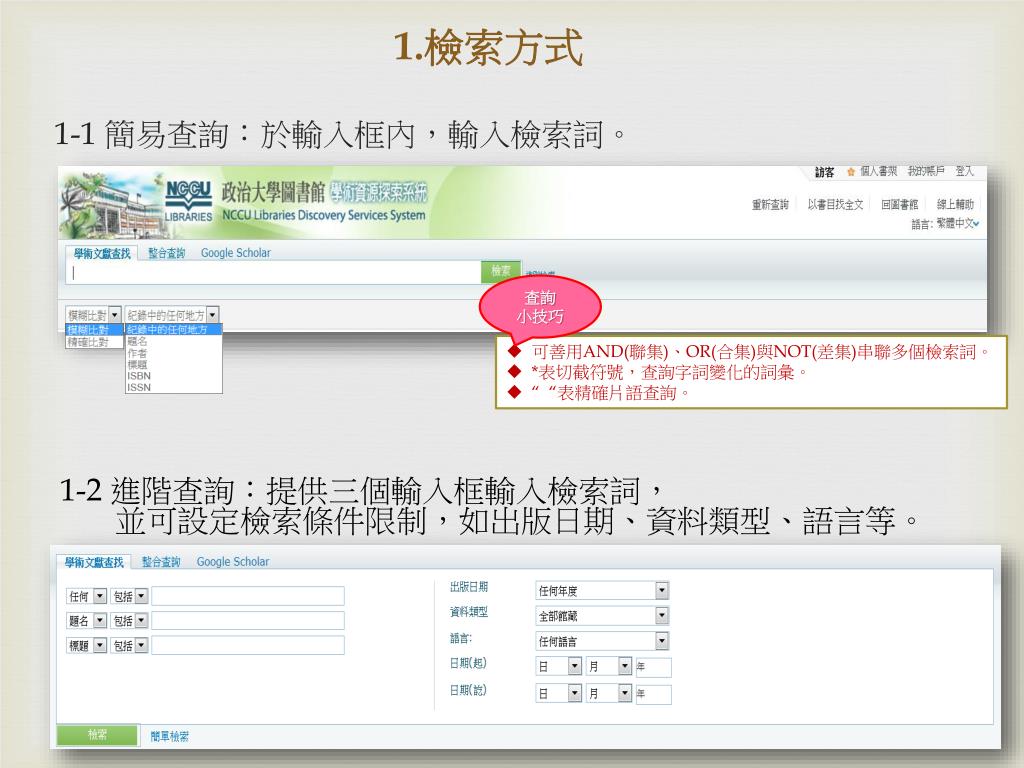The height and width of the screenshot is (768, 1024).
Task: Choose 作者 from the open field list
Action: pos(137,353)
